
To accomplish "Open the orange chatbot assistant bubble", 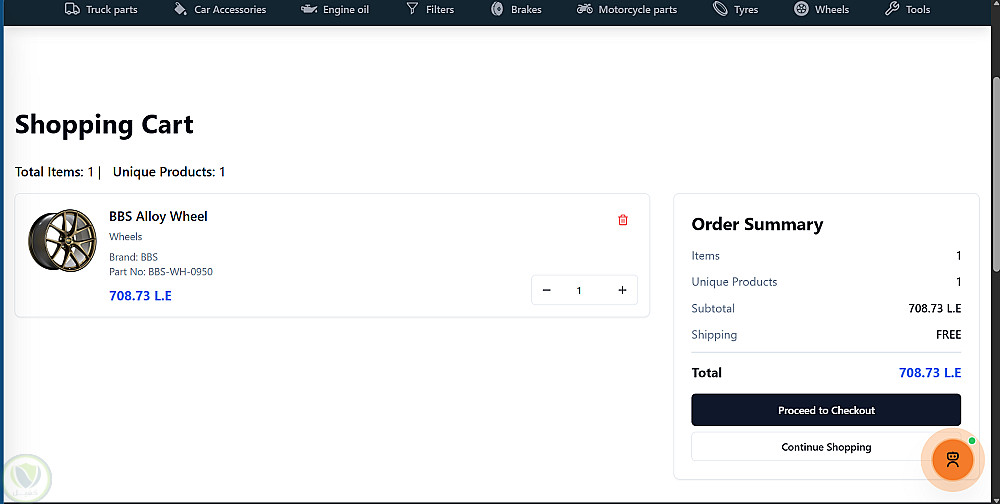I will (x=953, y=460).
